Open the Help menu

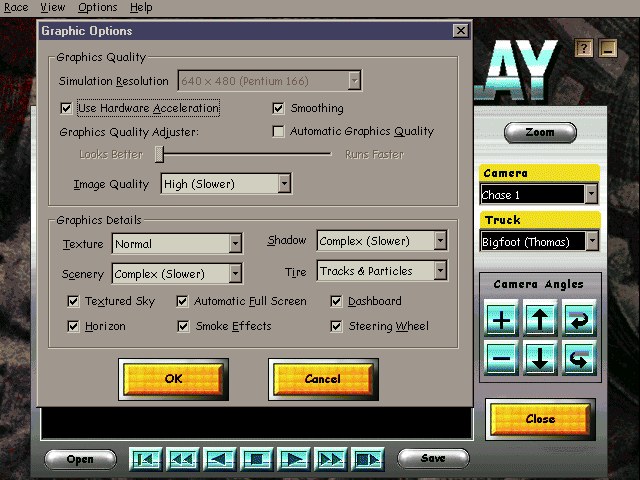pyautogui.click(x=141, y=7)
